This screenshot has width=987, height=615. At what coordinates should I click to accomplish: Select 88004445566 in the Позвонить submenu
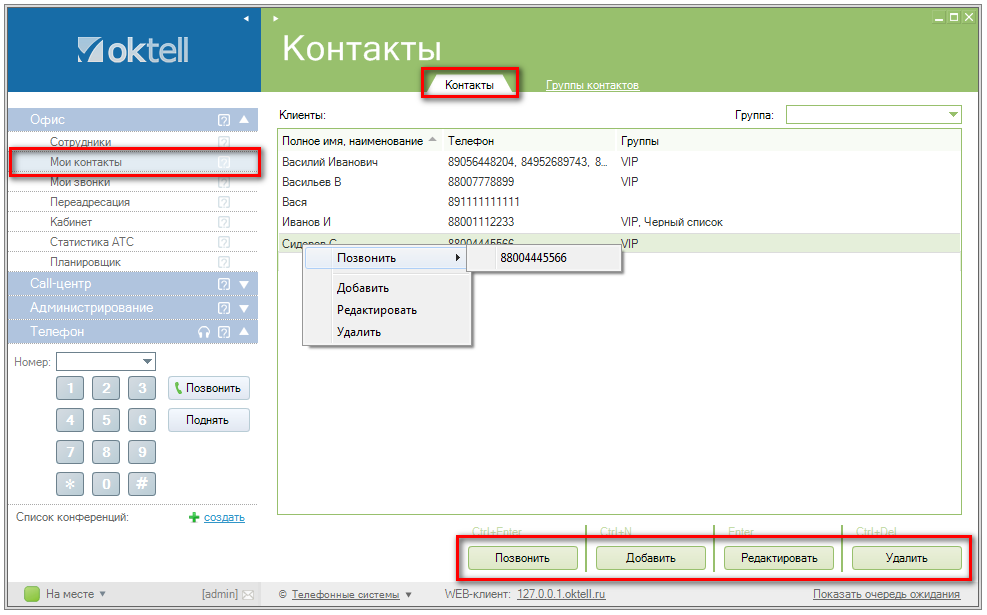(x=533, y=258)
